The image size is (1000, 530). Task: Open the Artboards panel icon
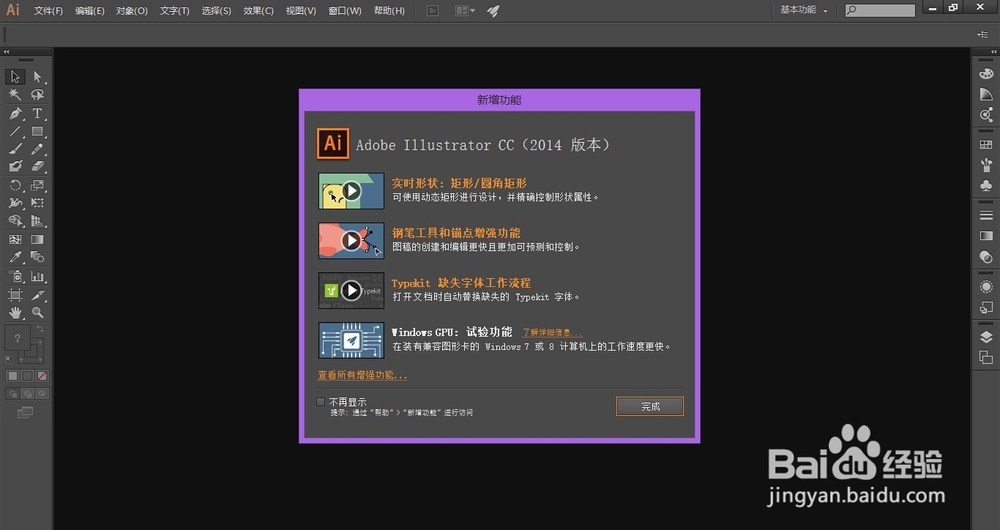986,358
